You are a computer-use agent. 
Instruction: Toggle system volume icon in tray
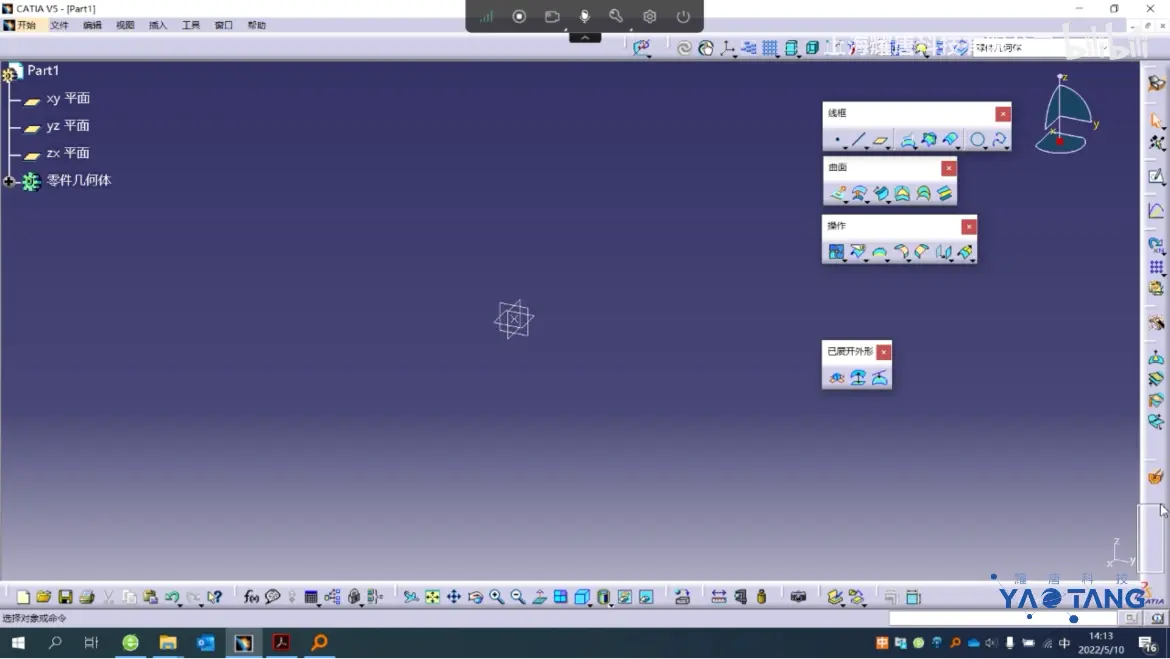coord(991,643)
